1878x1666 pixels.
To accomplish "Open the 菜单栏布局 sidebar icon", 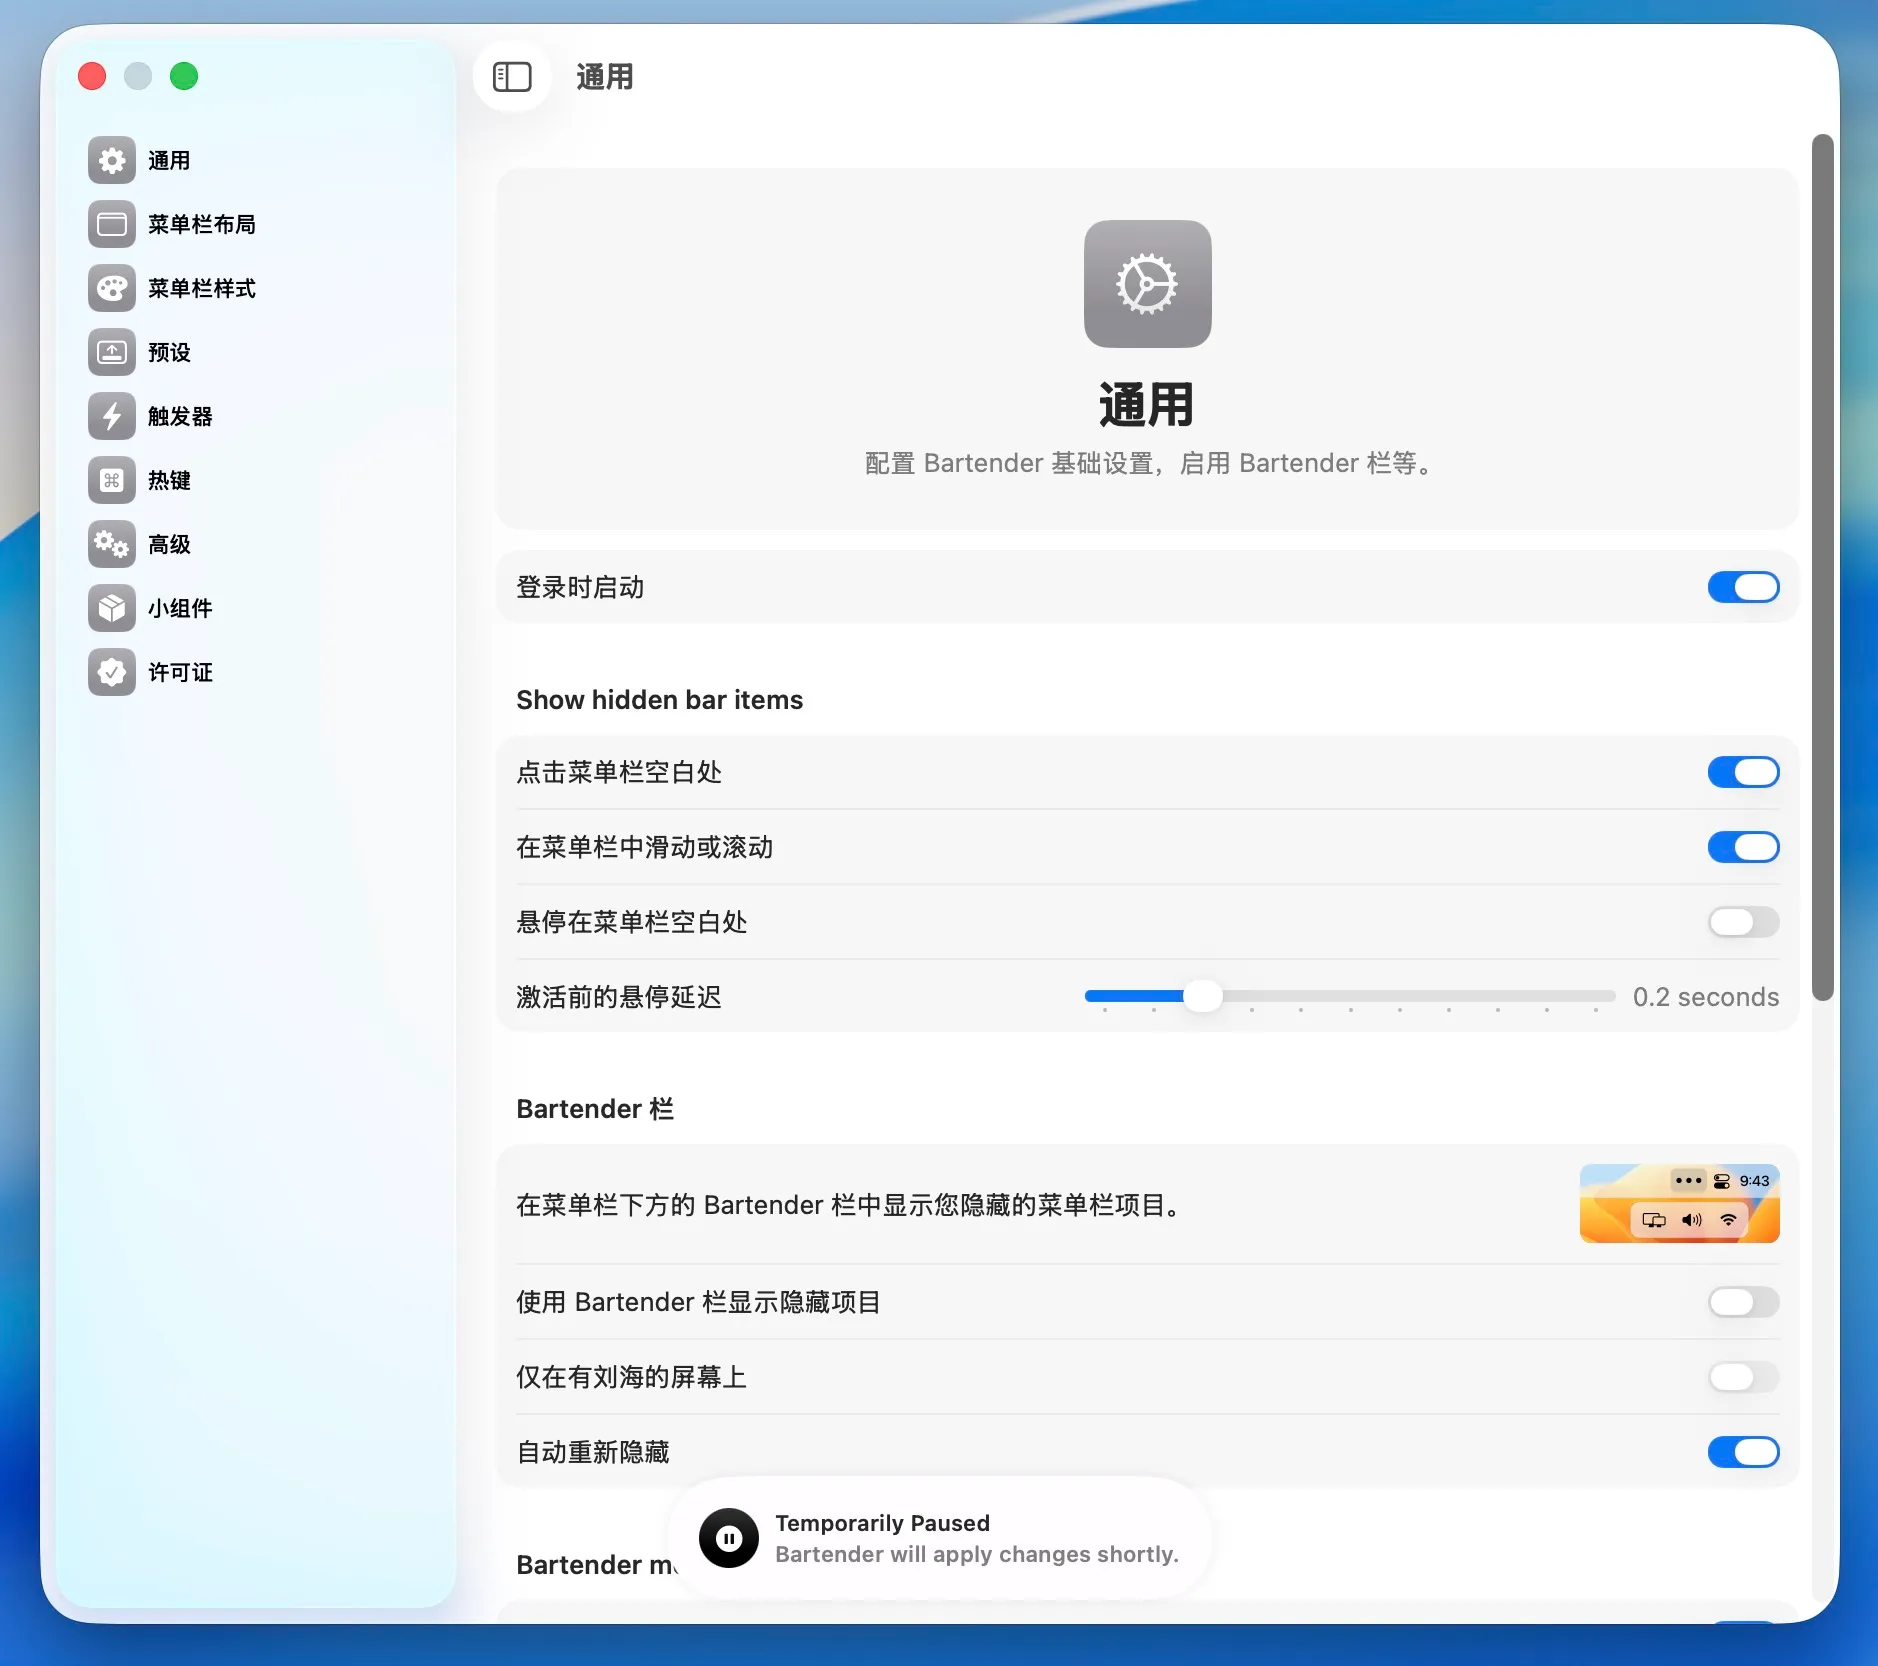I will (x=112, y=224).
